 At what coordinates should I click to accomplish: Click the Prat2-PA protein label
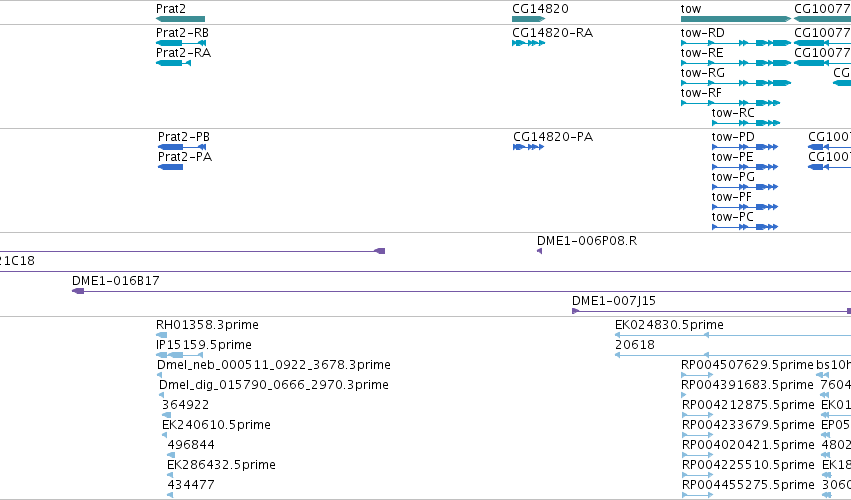tap(185, 157)
